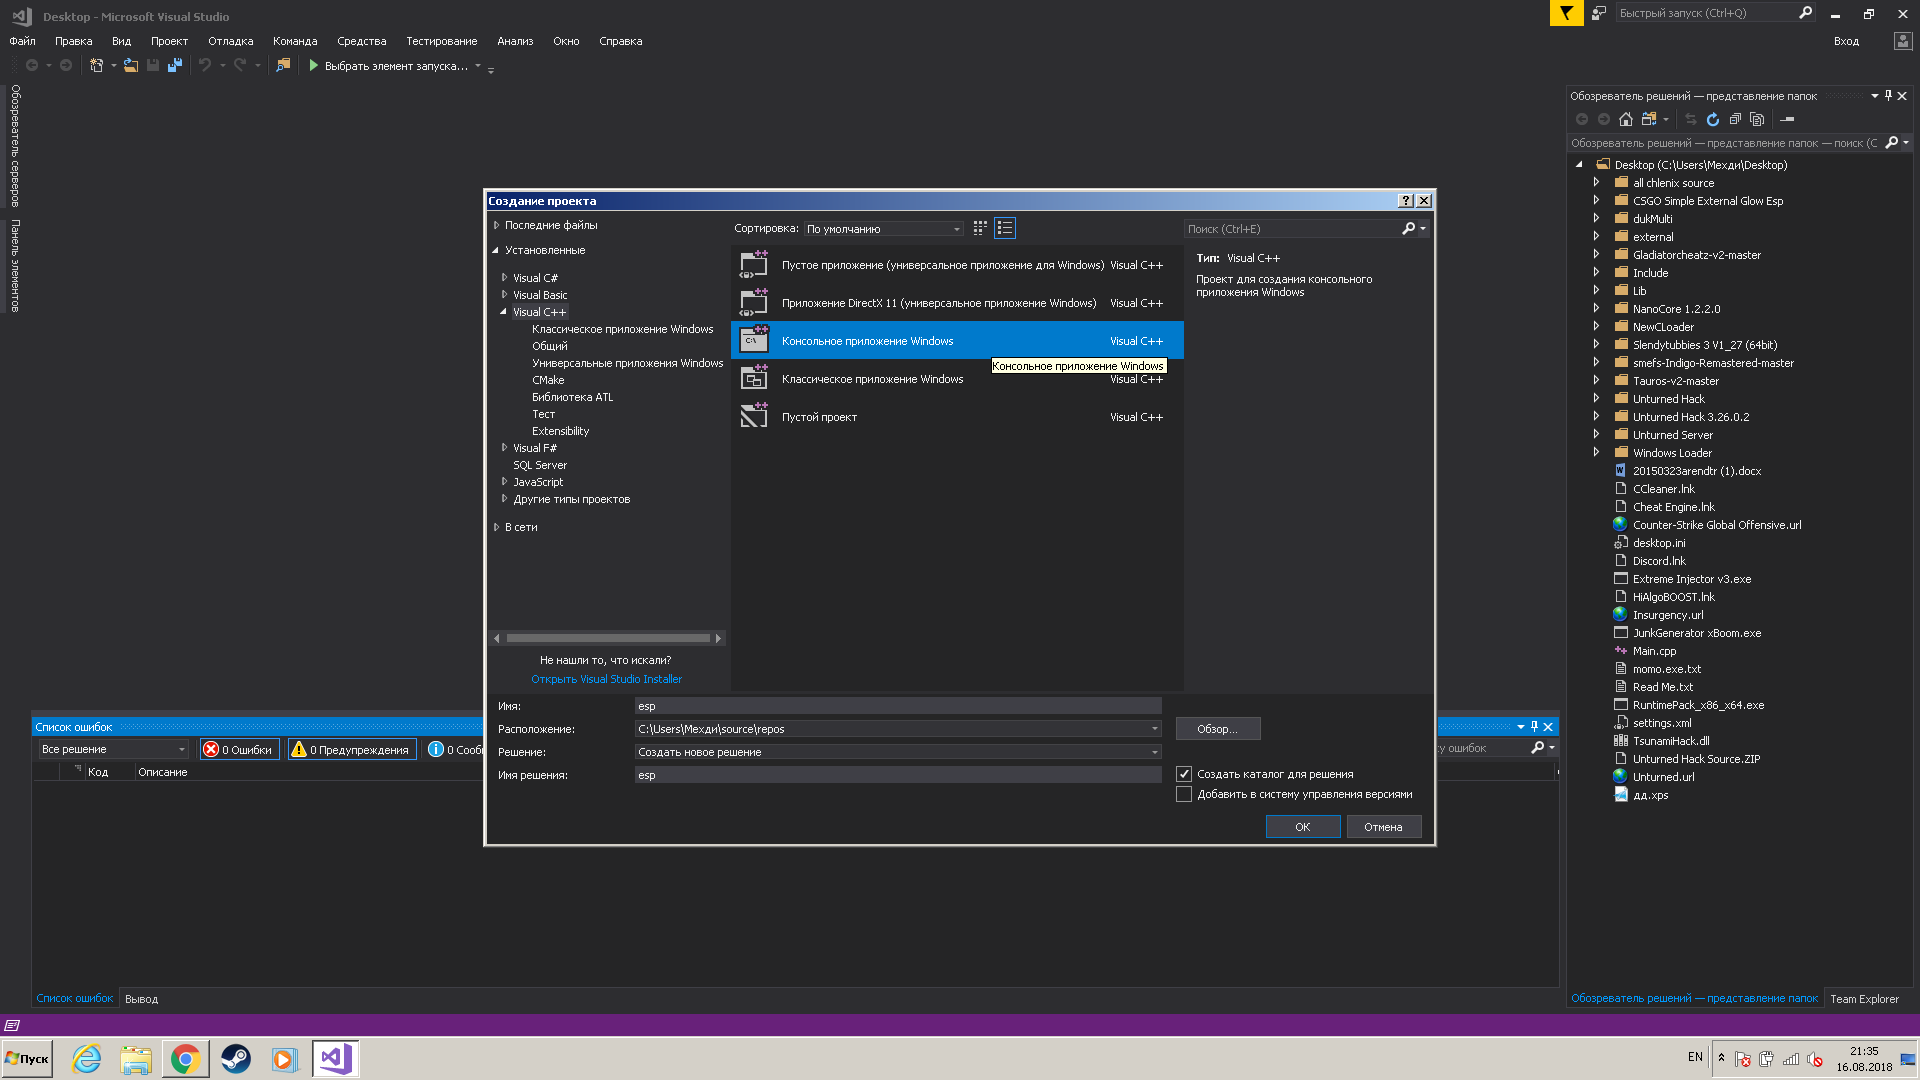This screenshot has height=1080, width=1920.
Task: Switch template list to medium icons list view
Action: click(x=1005, y=228)
